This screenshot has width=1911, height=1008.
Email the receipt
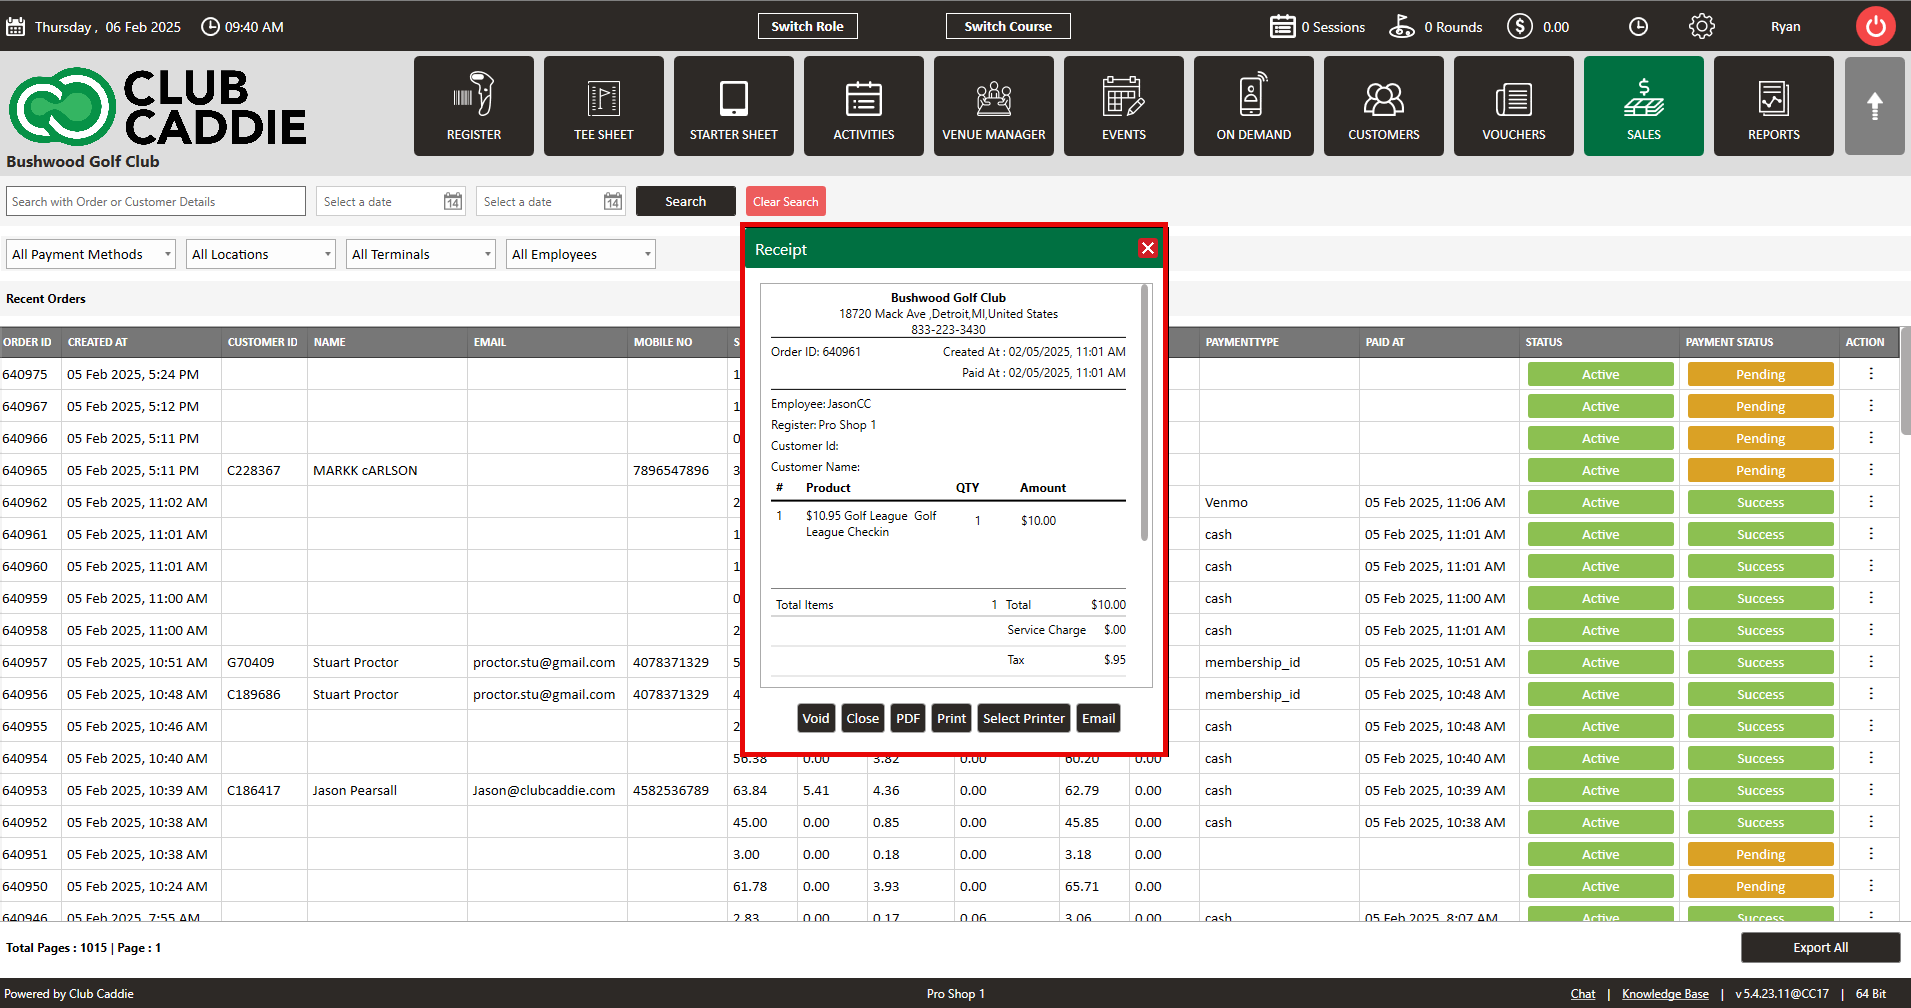[x=1098, y=718]
